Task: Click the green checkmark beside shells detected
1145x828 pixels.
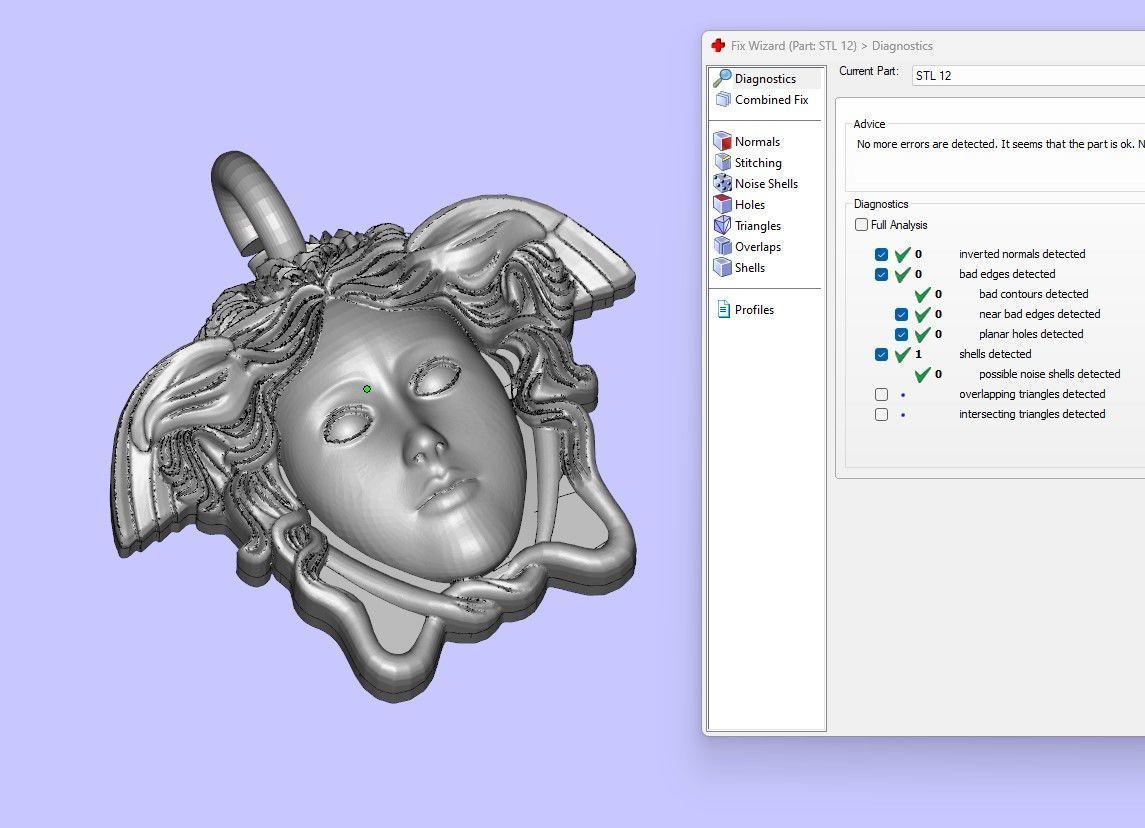Action: (903, 354)
